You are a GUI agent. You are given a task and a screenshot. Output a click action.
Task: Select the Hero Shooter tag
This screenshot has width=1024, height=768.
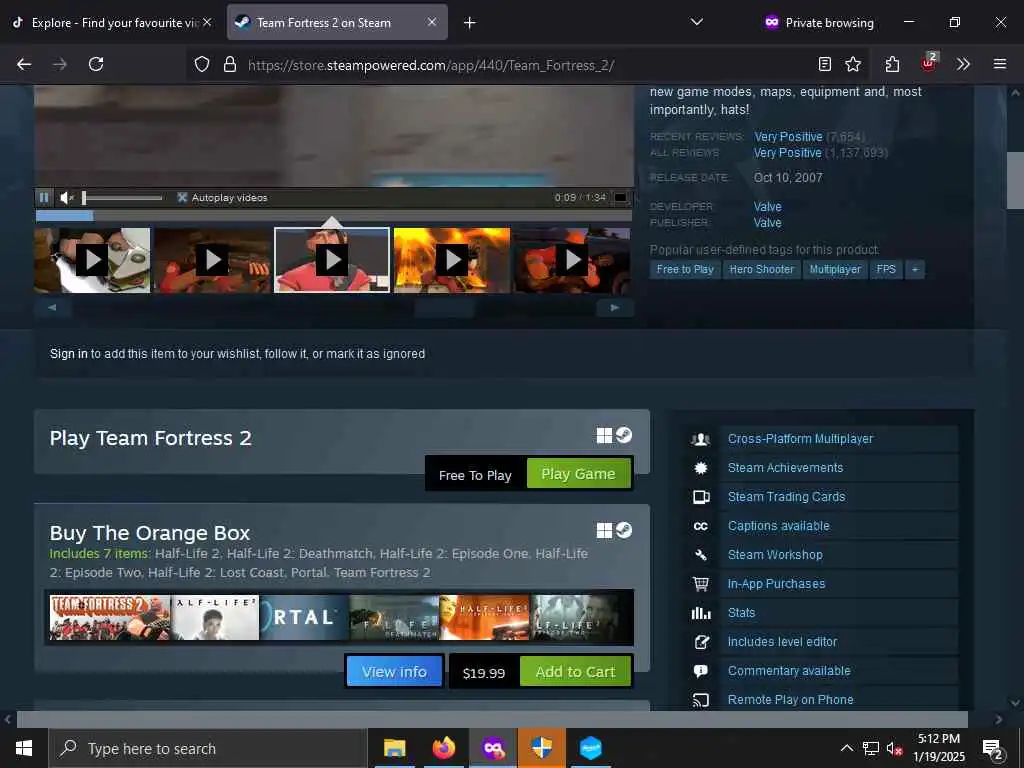coord(761,269)
